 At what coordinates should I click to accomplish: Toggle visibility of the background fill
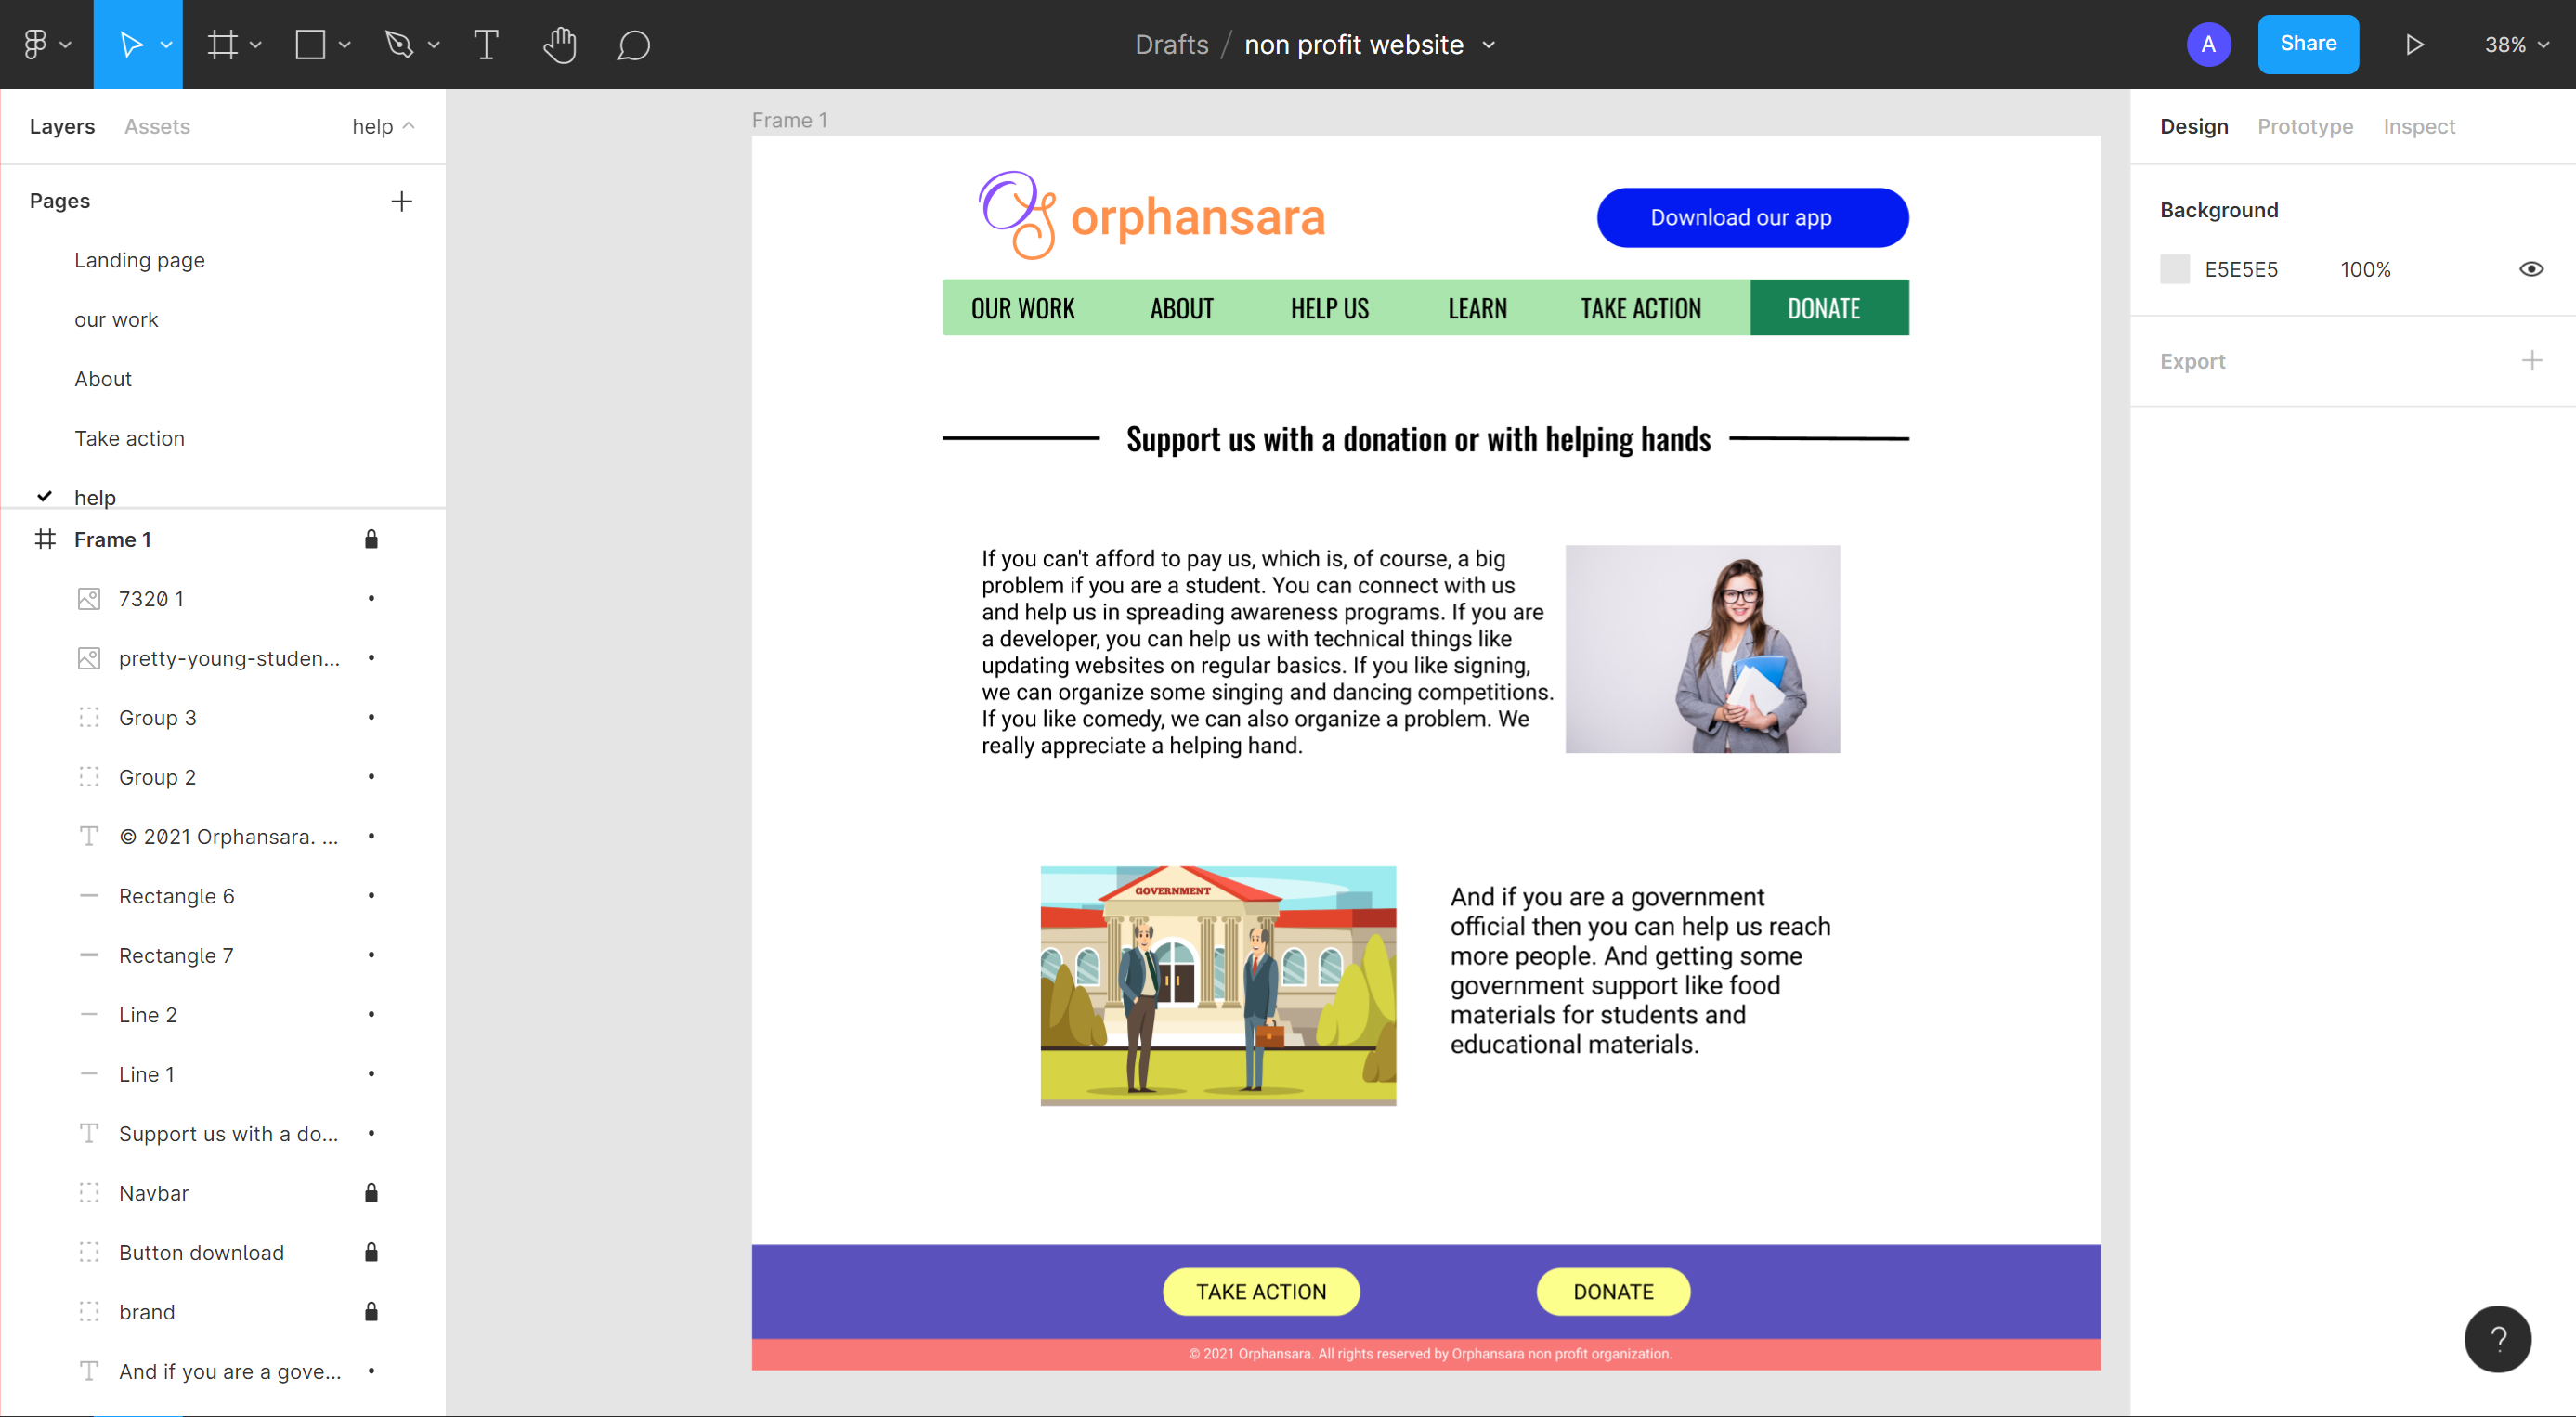coord(2531,268)
